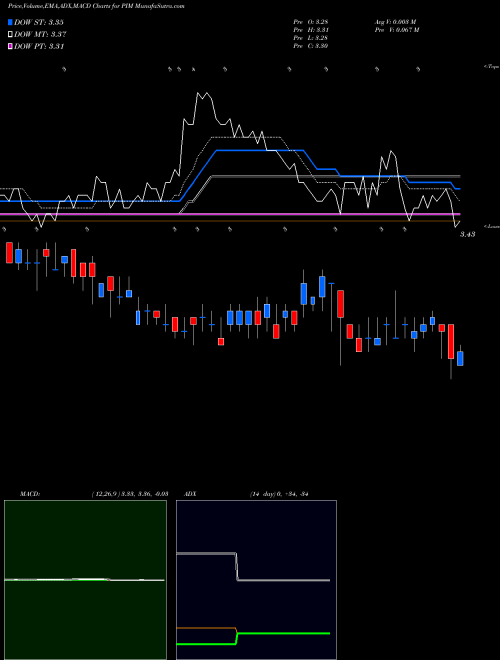Open the dark blue ADX chart panel

256,580
